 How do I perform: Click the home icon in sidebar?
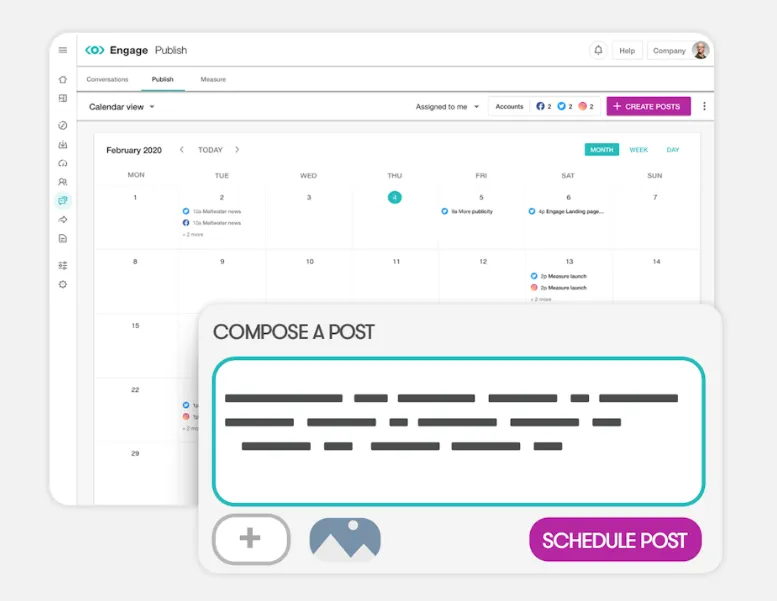click(63, 79)
